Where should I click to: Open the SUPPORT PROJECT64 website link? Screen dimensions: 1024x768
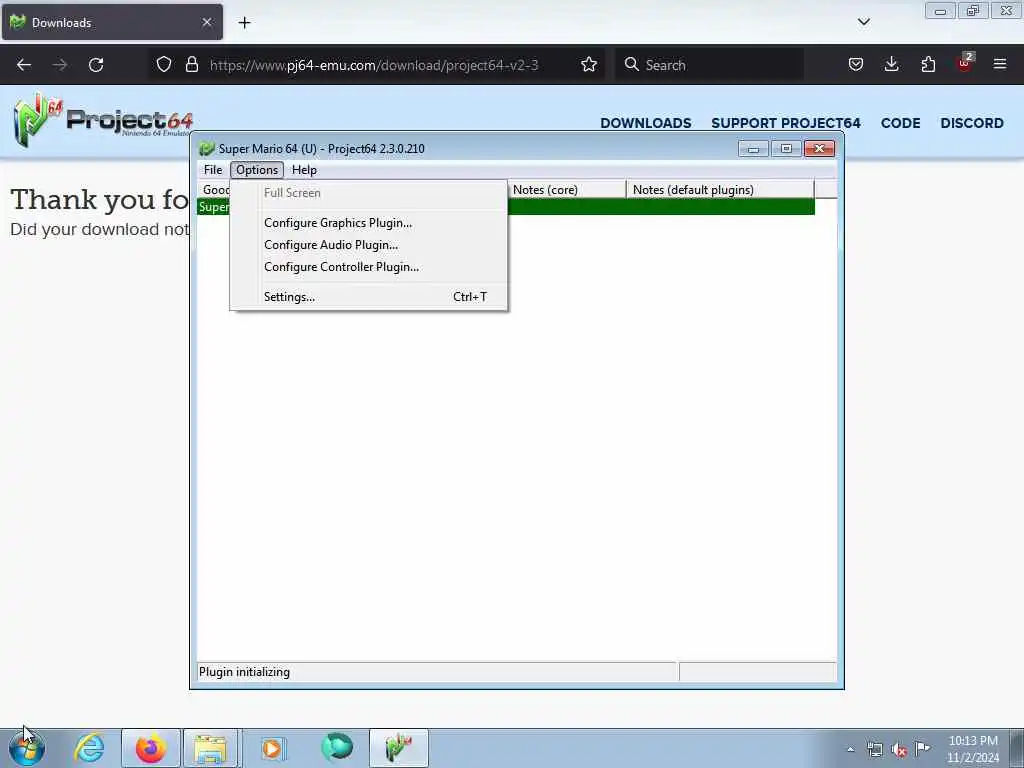(786, 123)
